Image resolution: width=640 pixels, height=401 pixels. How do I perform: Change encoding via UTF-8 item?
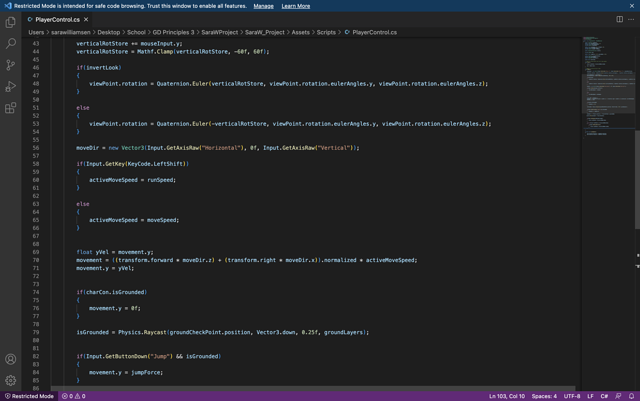coord(572,396)
